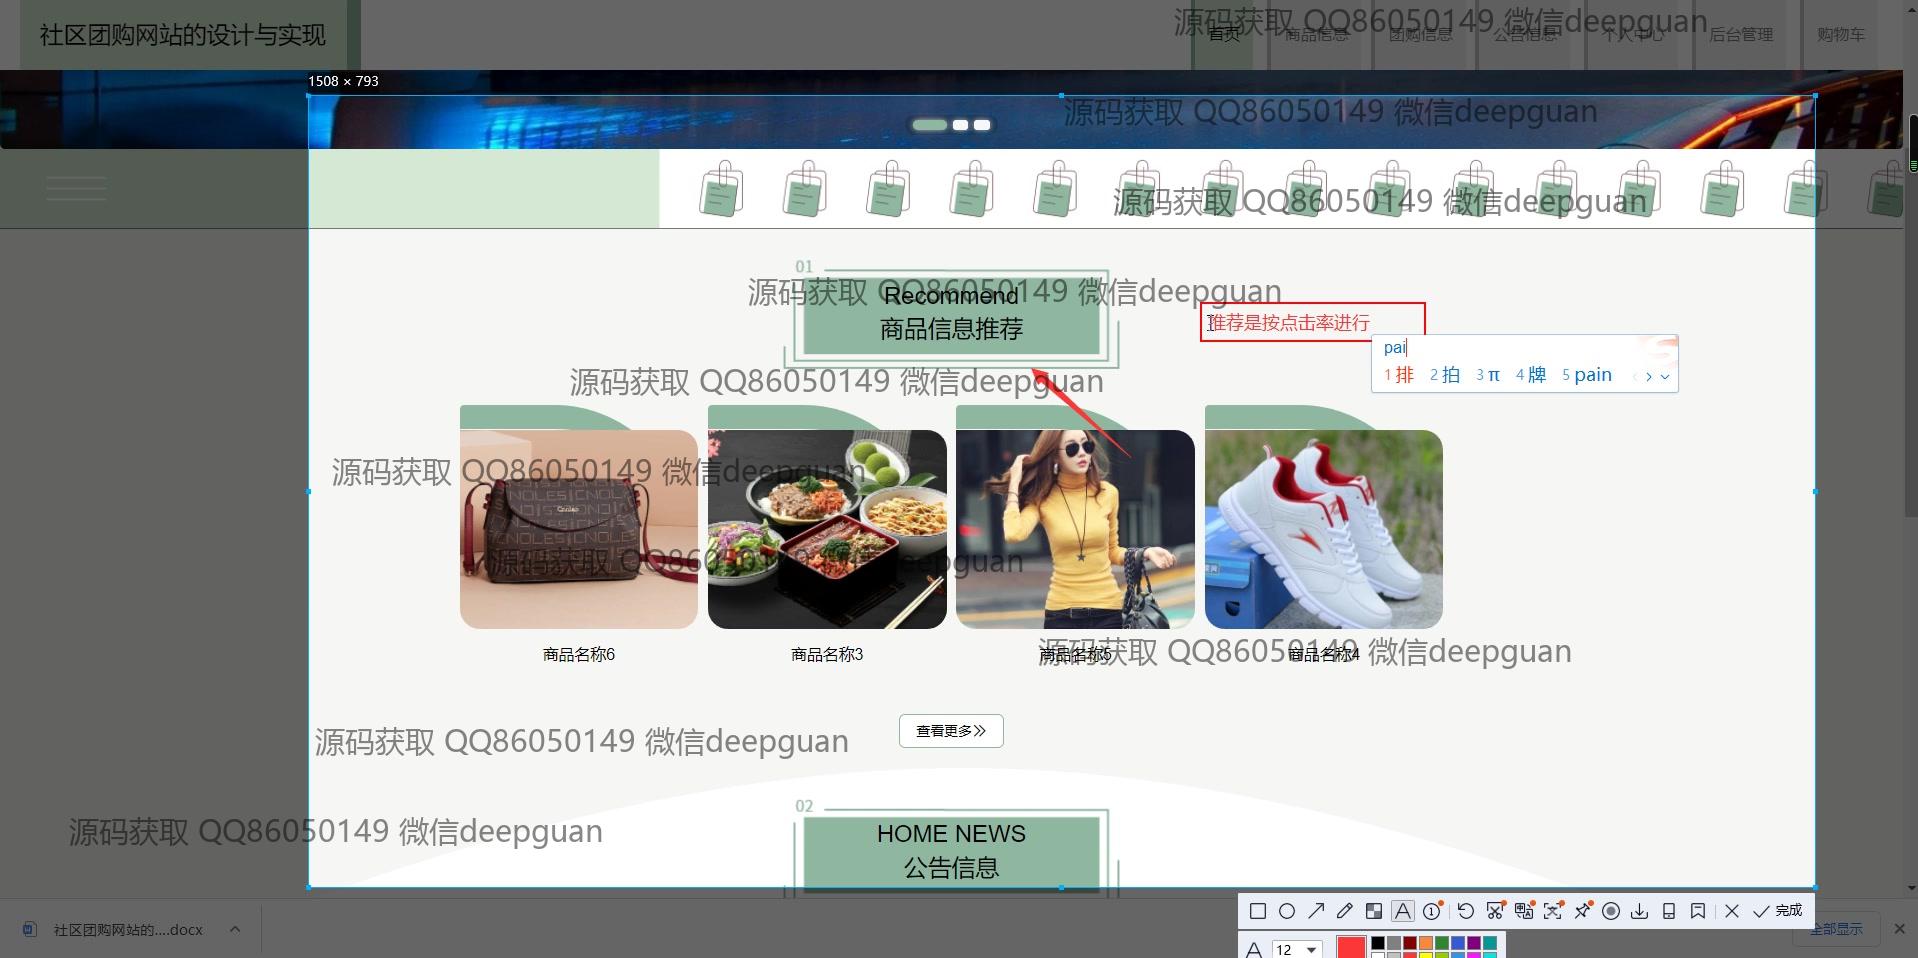Select the ellipse annotation tool

1287,911
